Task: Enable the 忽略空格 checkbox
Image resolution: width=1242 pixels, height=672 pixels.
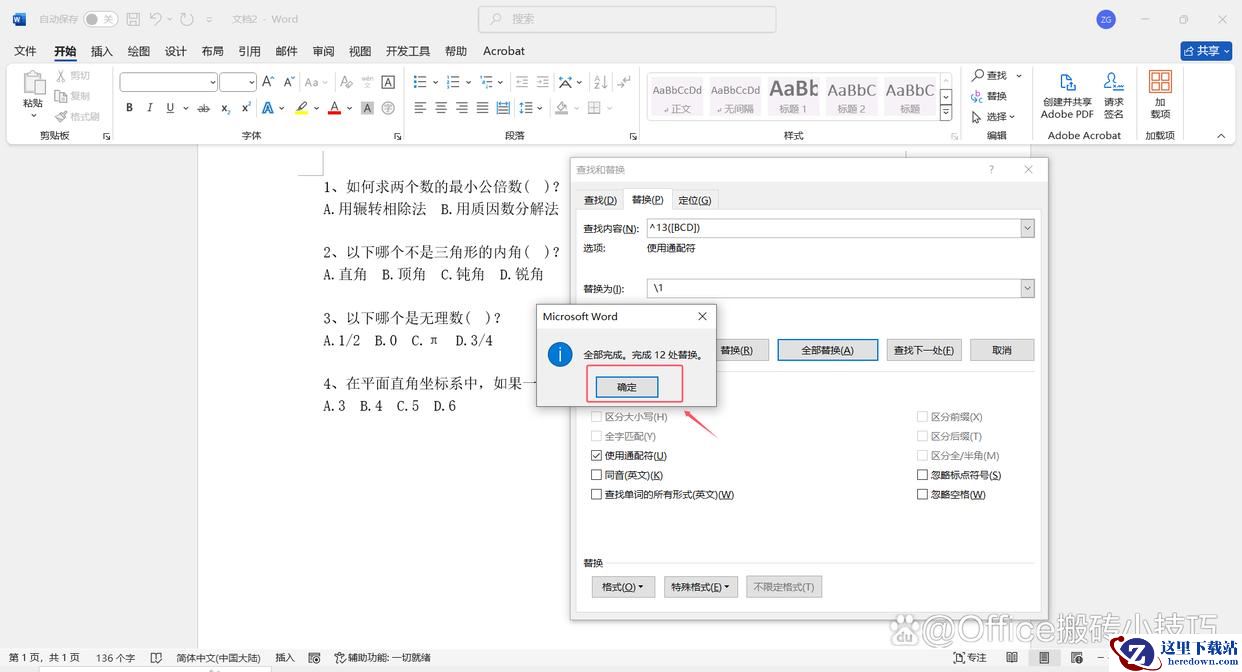Action: [x=923, y=495]
